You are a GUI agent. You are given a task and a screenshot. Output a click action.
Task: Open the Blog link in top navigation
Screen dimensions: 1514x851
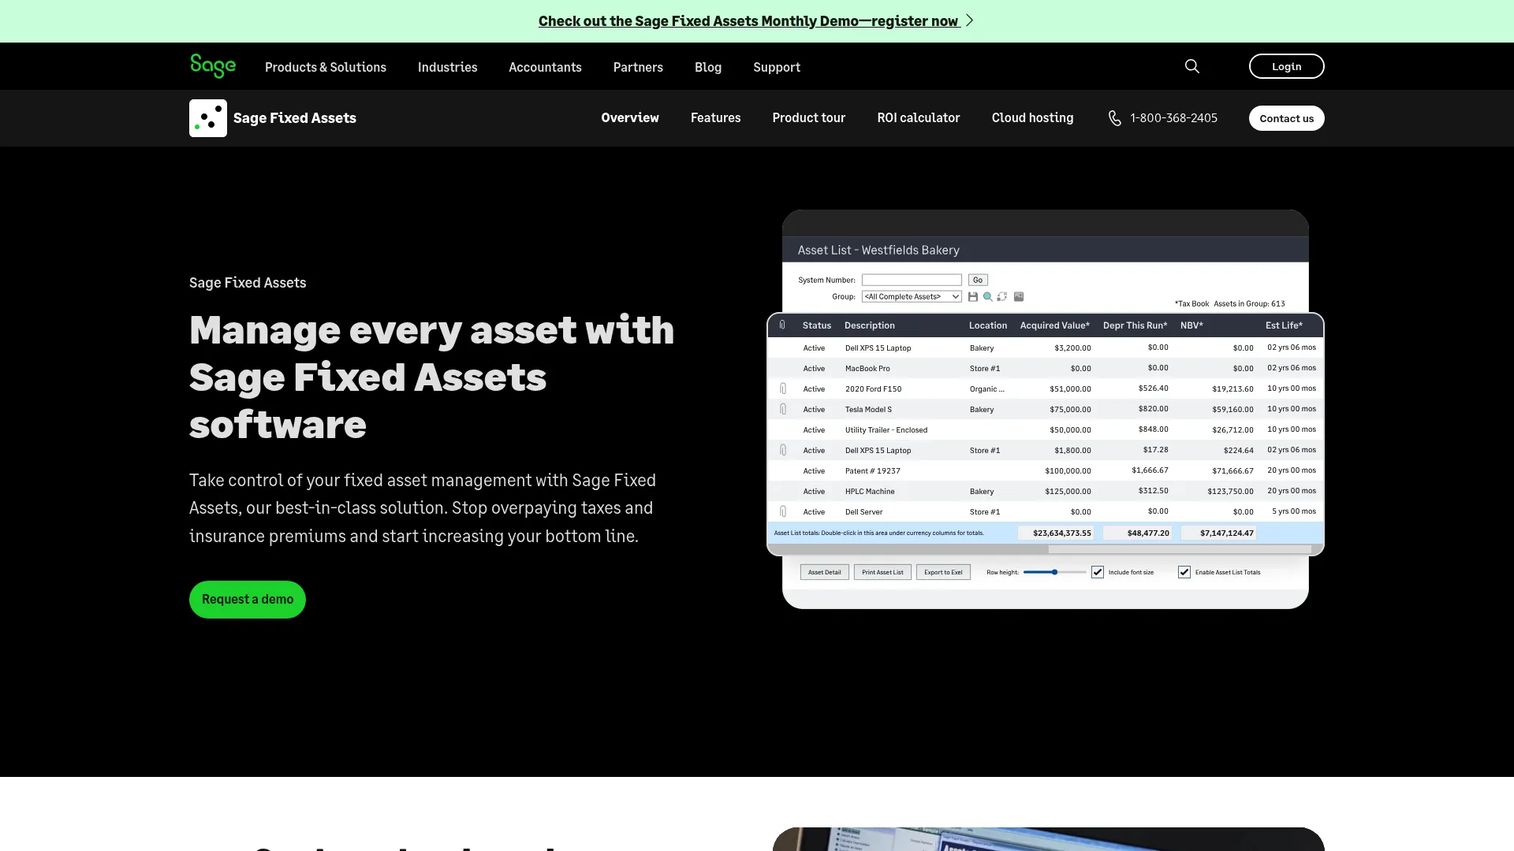point(708,67)
